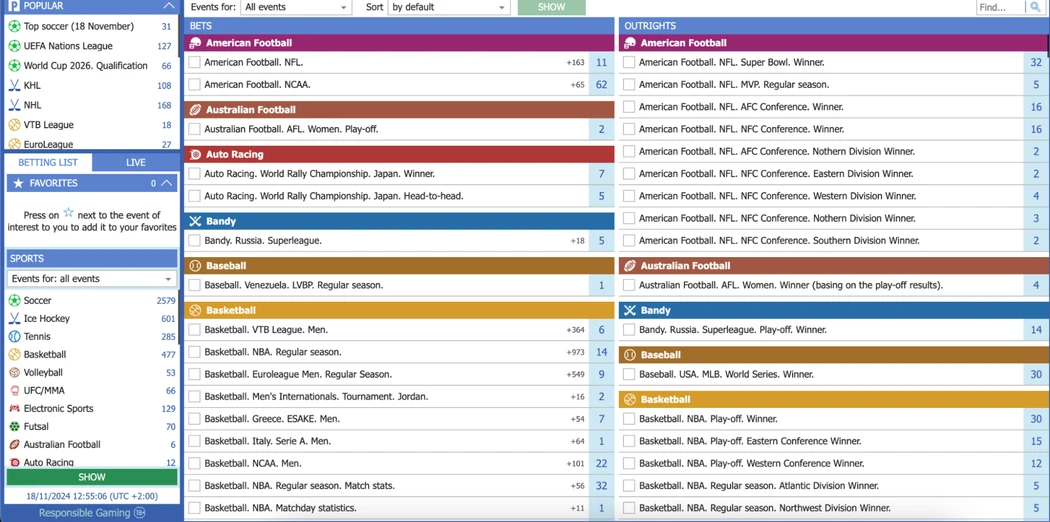Image resolution: width=1050 pixels, height=522 pixels.
Task: Open the UEFA Nations League popular entry
Action: pyautogui.click(x=68, y=46)
